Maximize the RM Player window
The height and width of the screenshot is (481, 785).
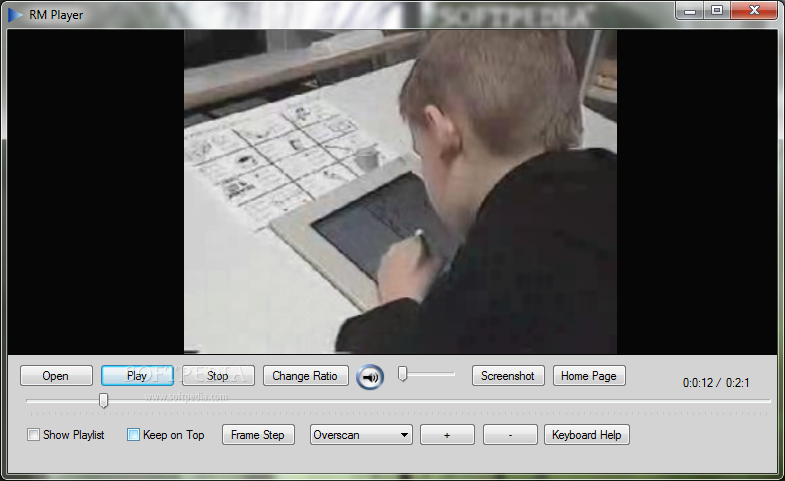coord(717,11)
